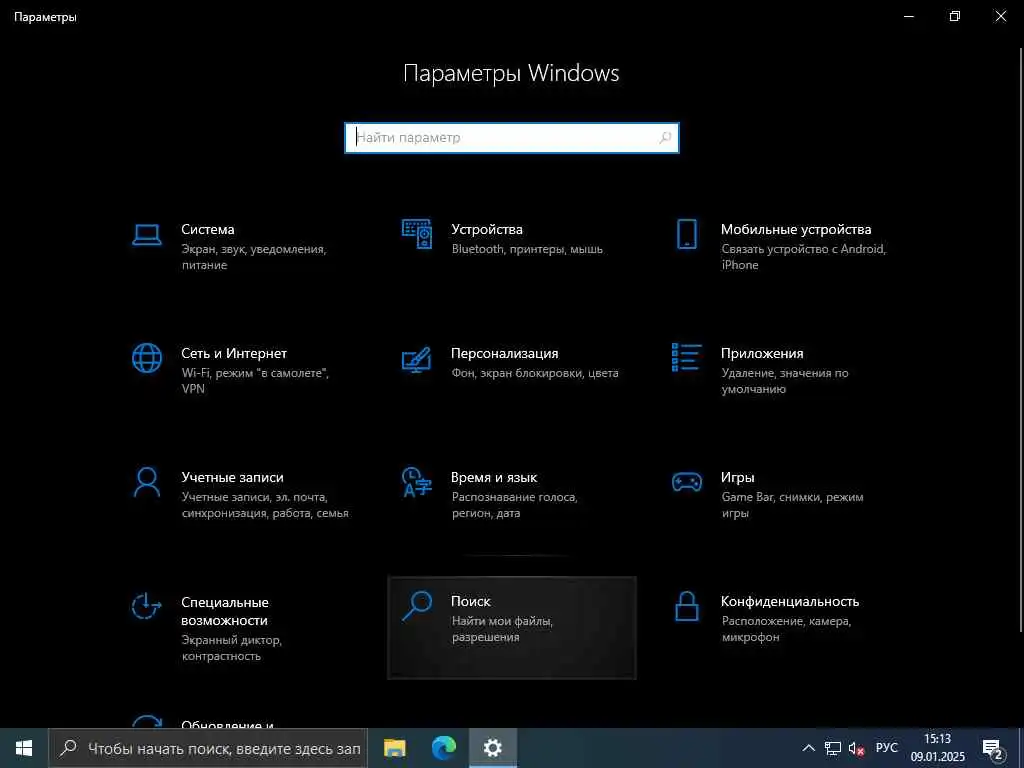Open the Мобильные устройства phone icon

[686, 234]
